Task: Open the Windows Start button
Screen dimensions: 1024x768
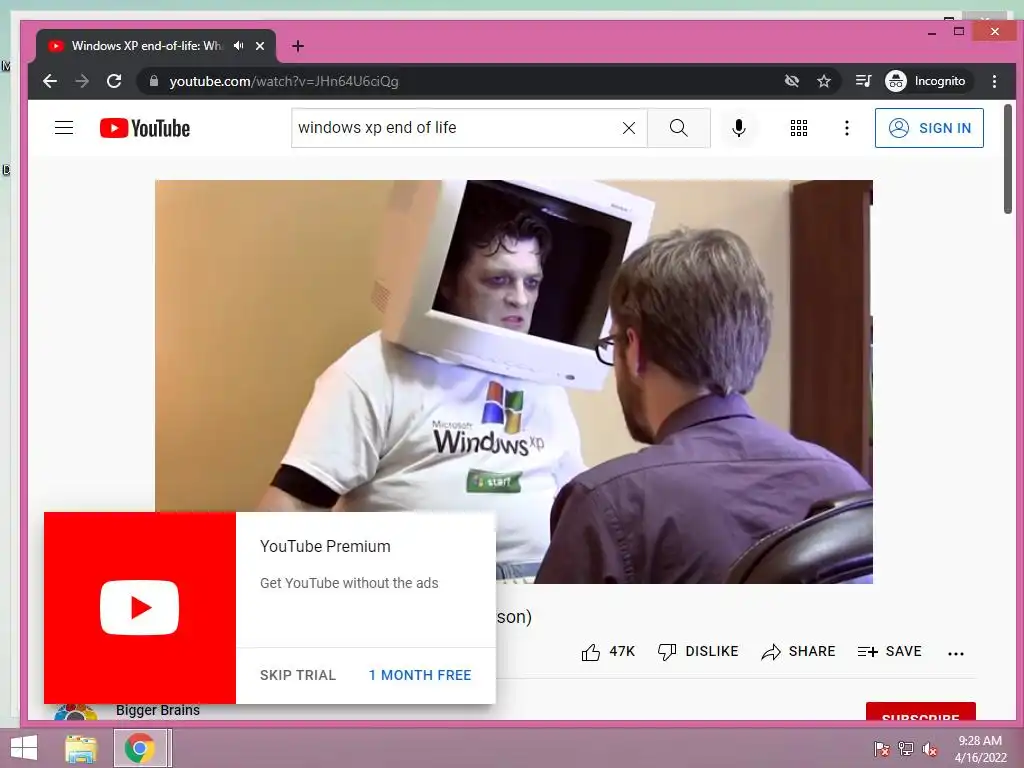Action: click(24, 748)
